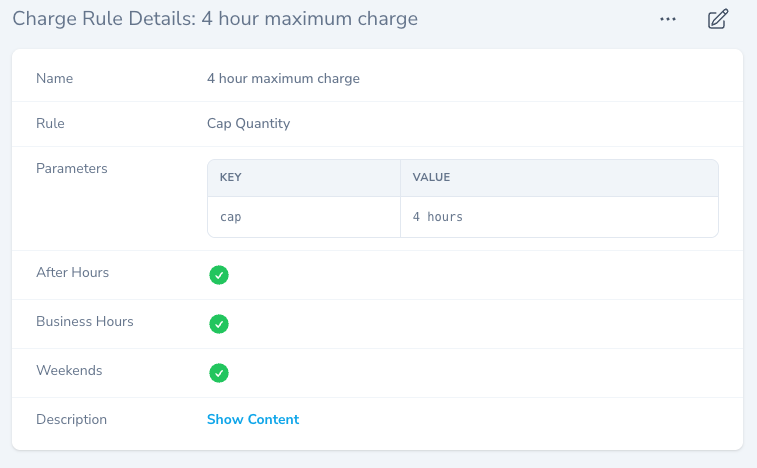This screenshot has width=757, height=468.
Task: Click the VALUE column header
Action: click(x=559, y=178)
